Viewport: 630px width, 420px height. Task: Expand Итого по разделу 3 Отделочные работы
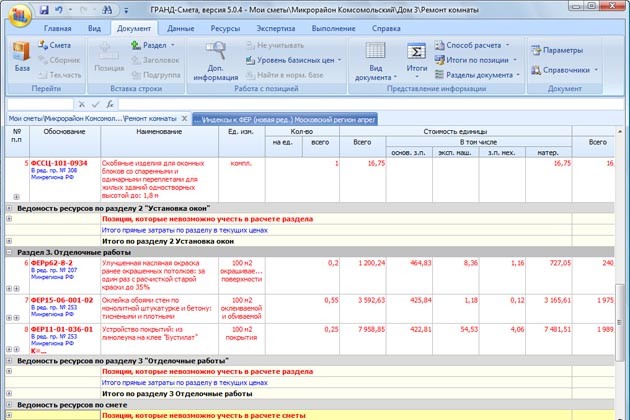point(9,393)
